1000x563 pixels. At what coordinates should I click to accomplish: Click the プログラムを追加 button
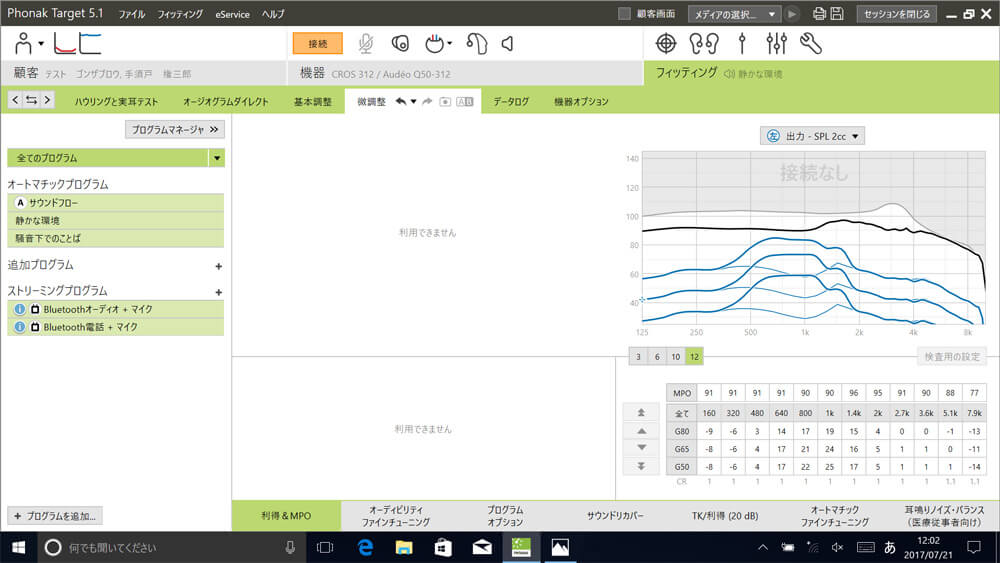[x=55, y=516]
